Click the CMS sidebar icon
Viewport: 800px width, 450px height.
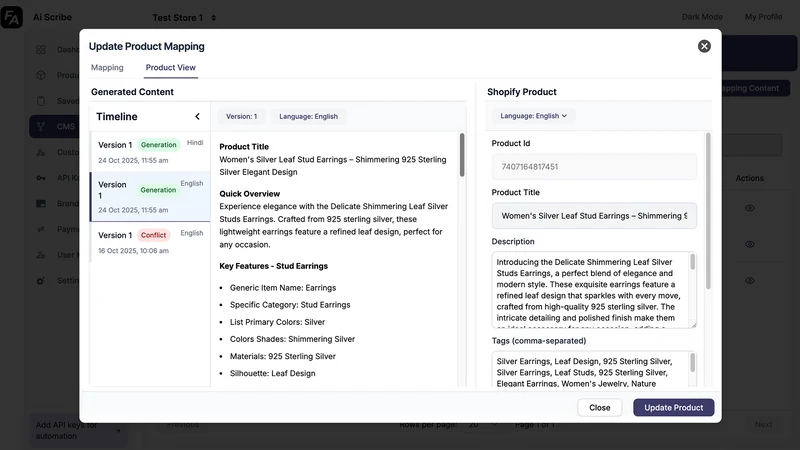[x=41, y=127]
